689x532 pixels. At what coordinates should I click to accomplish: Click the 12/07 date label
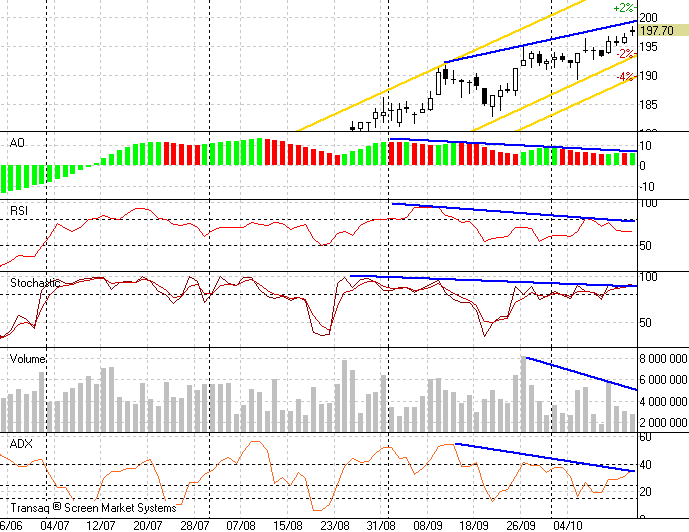tap(101, 525)
